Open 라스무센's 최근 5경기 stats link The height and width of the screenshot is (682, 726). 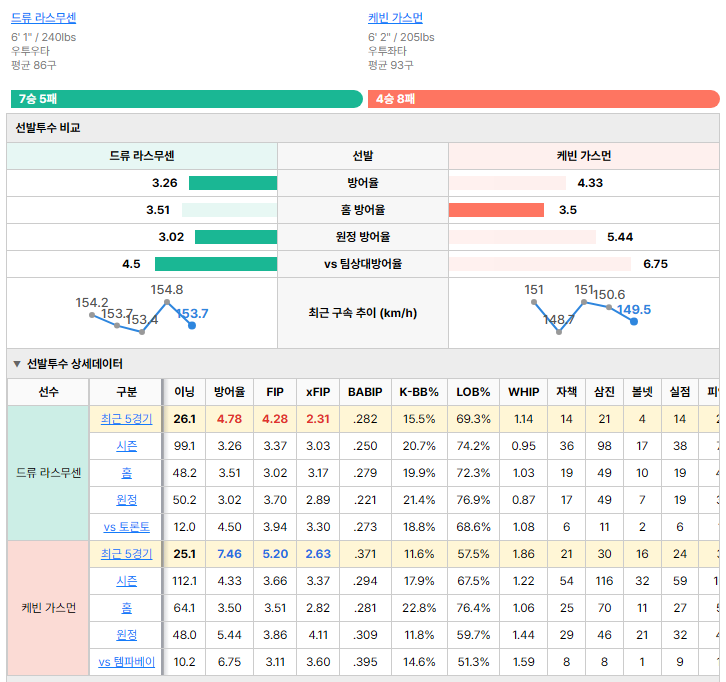[126, 419]
